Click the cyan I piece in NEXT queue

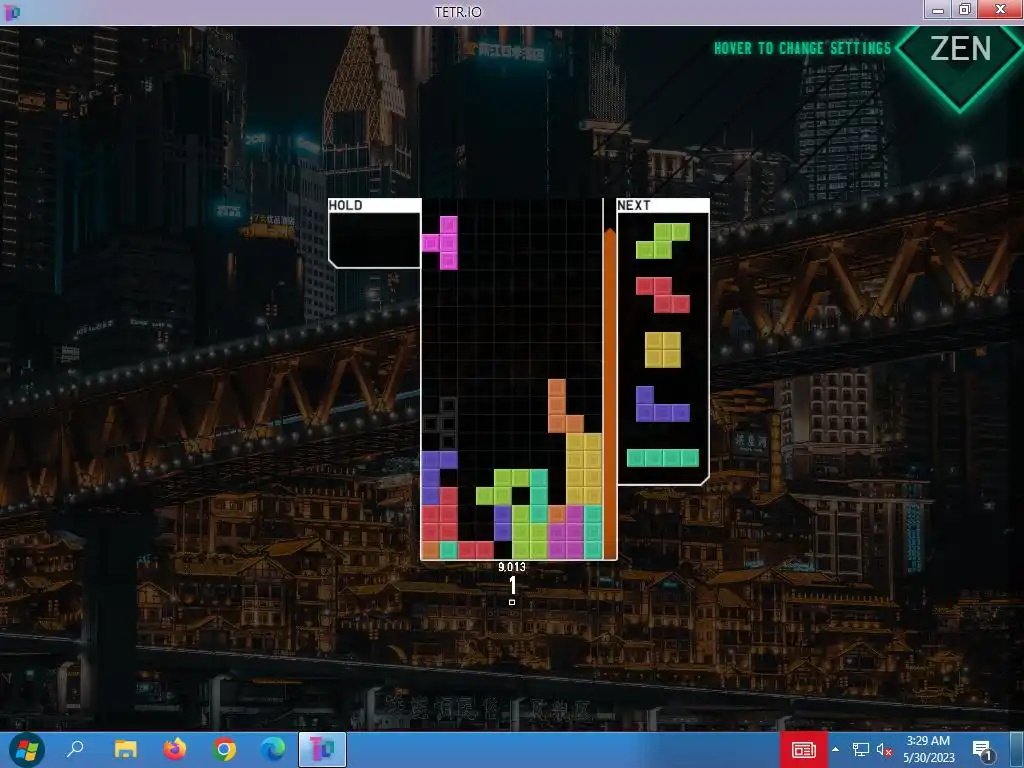pyautogui.click(x=663, y=458)
